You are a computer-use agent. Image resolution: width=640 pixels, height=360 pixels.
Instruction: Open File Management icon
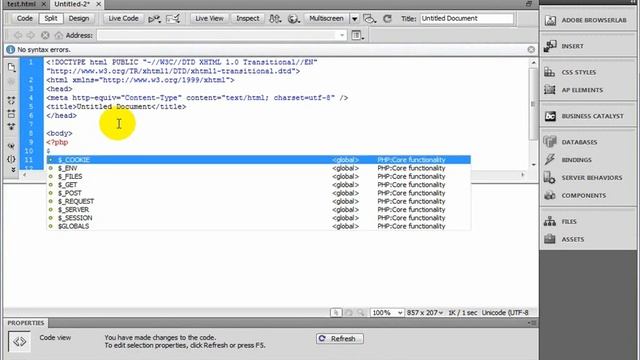tap(275, 19)
